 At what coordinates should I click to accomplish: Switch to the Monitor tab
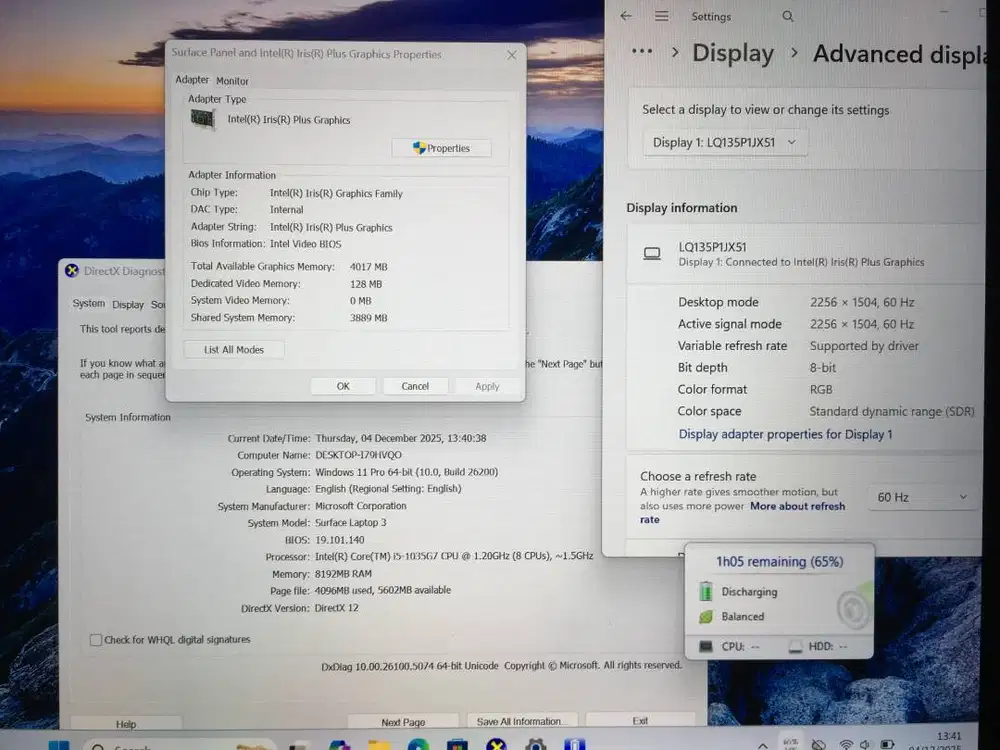click(x=233, y=81)
